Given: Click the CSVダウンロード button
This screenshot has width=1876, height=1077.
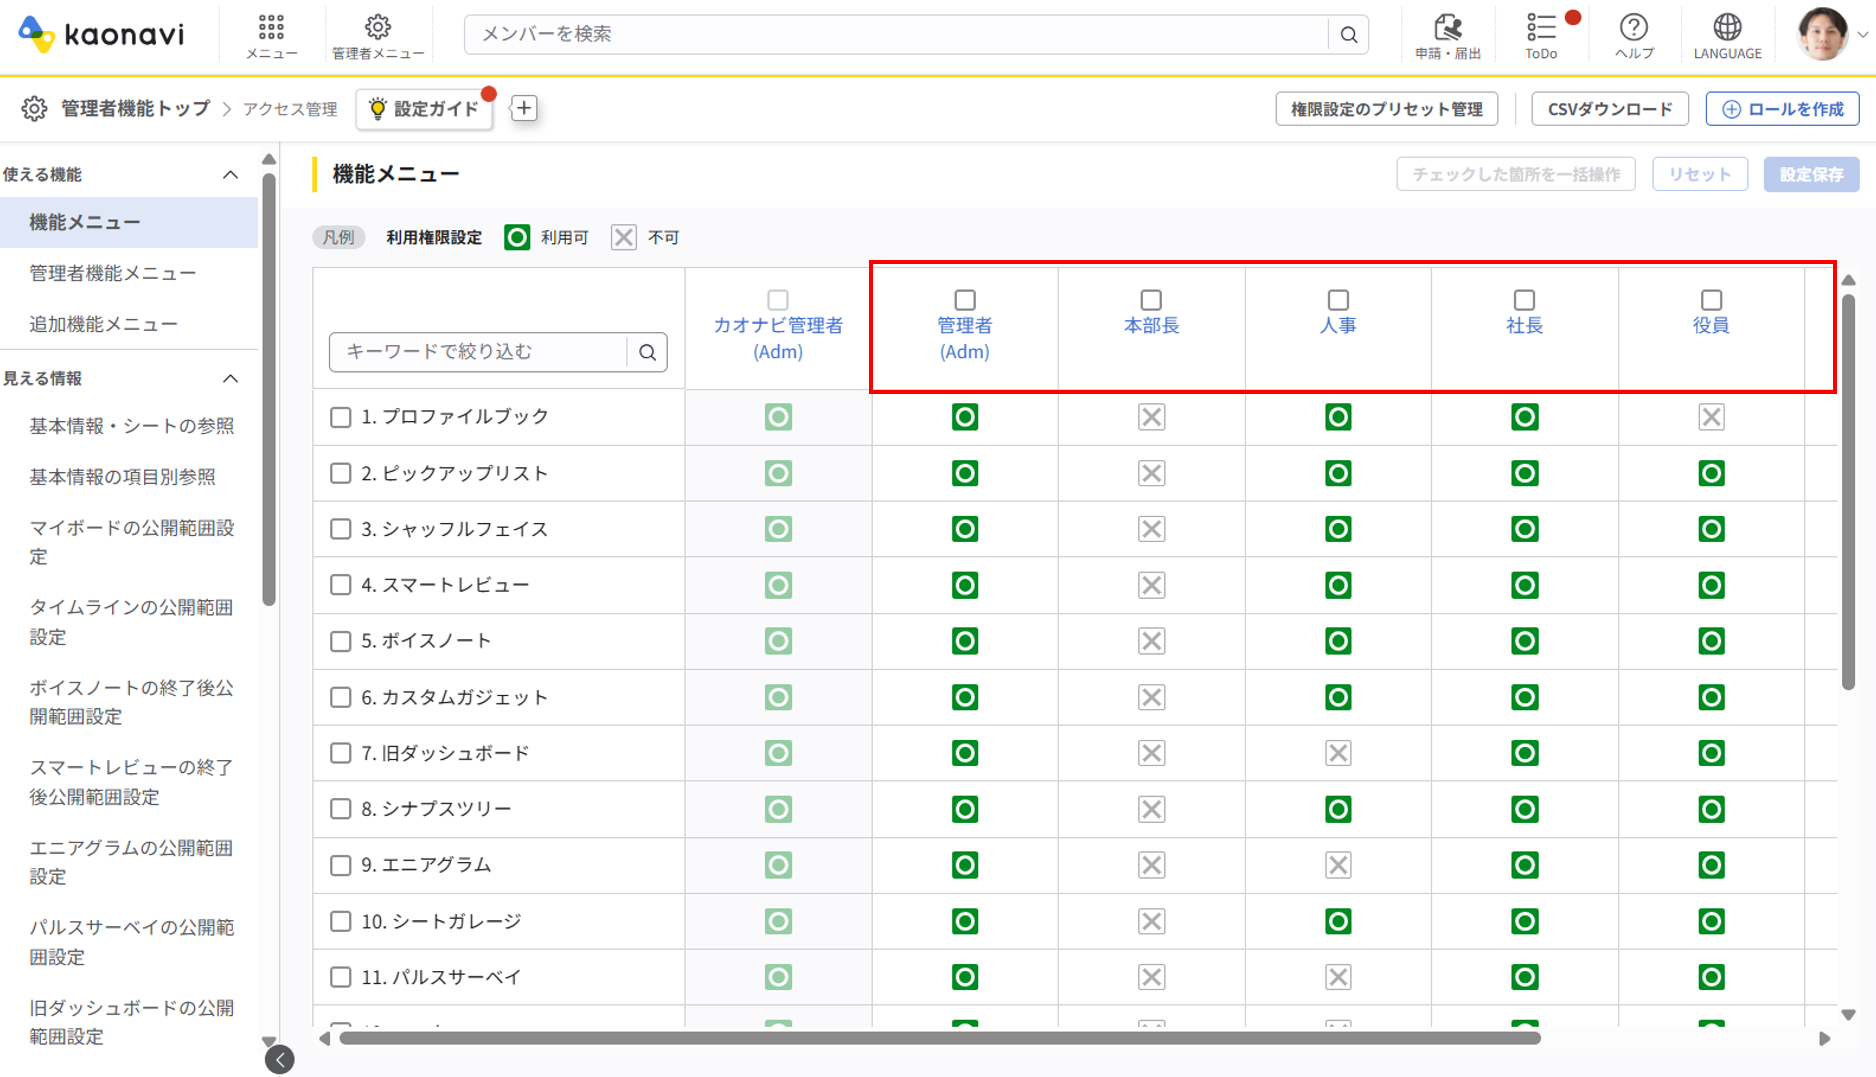Looking at the screenshot, I should [x=1610, y=109].
